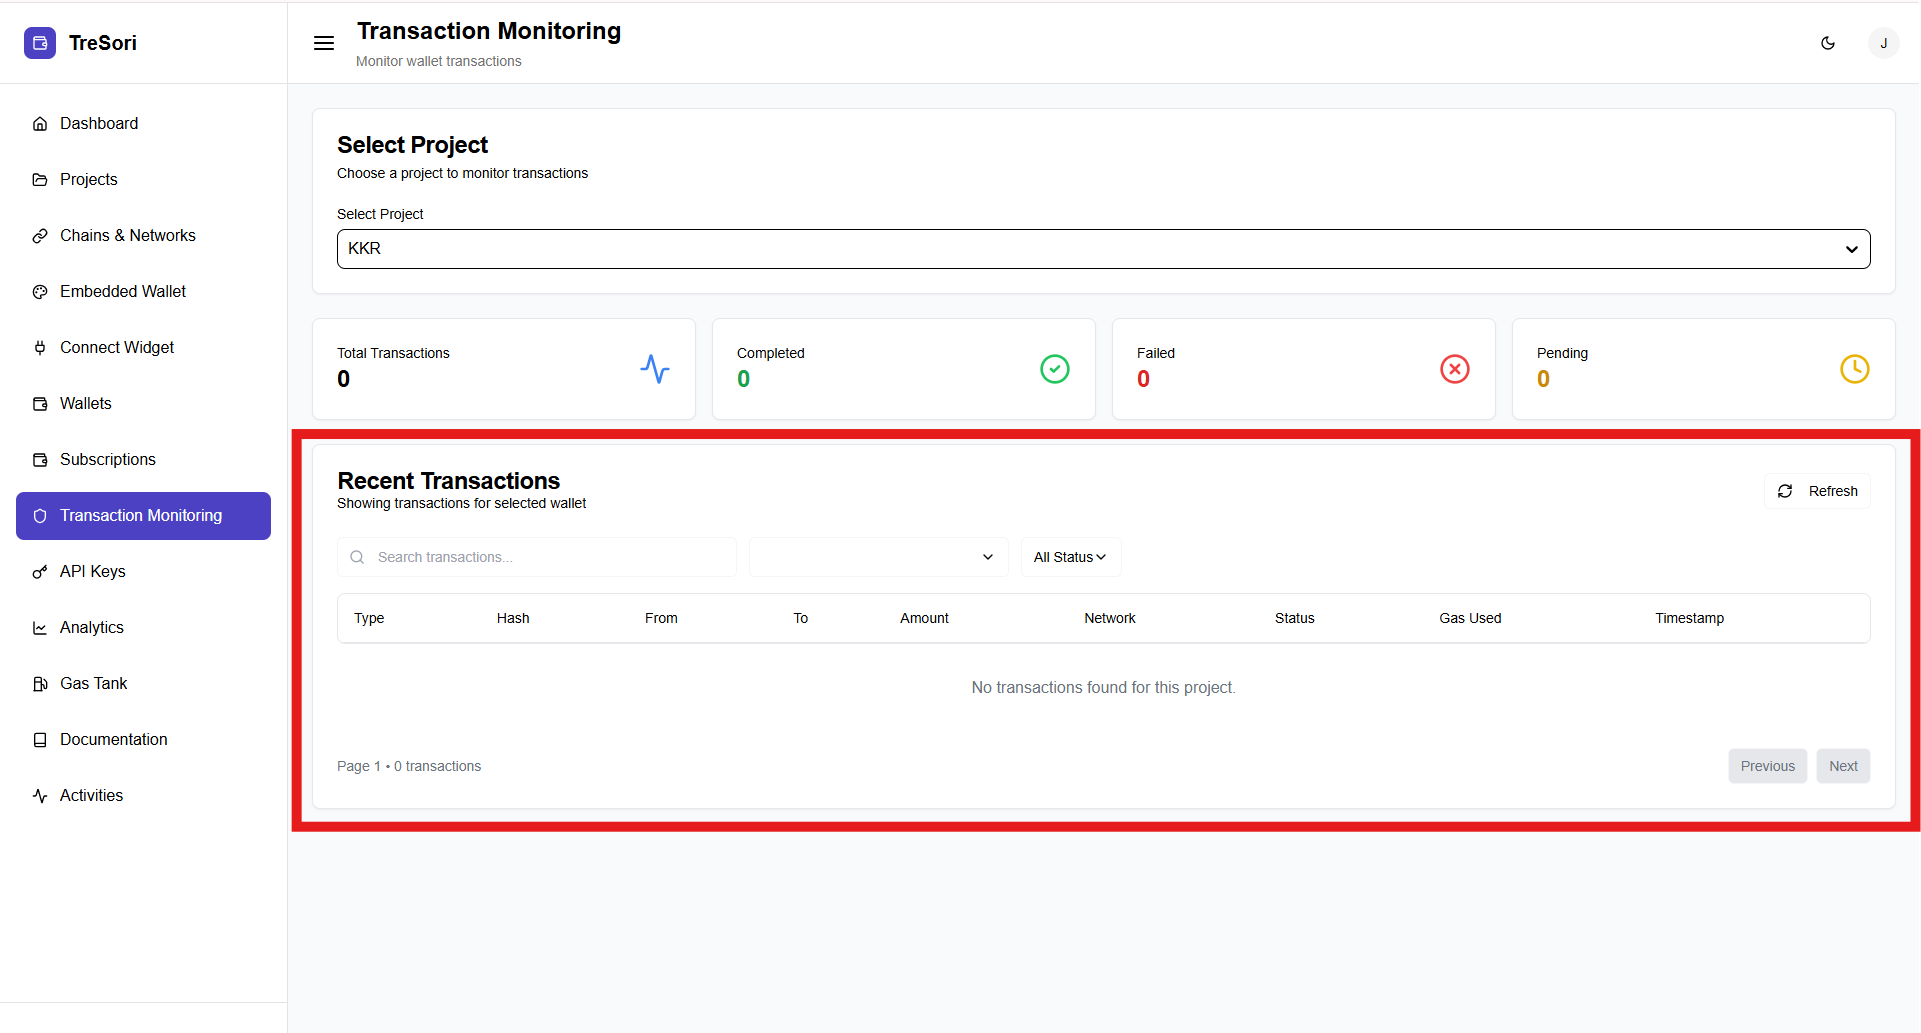Screen dimensions: 1921x1033
Task: Click the TreSori logo icon
Action: point(40,43)
